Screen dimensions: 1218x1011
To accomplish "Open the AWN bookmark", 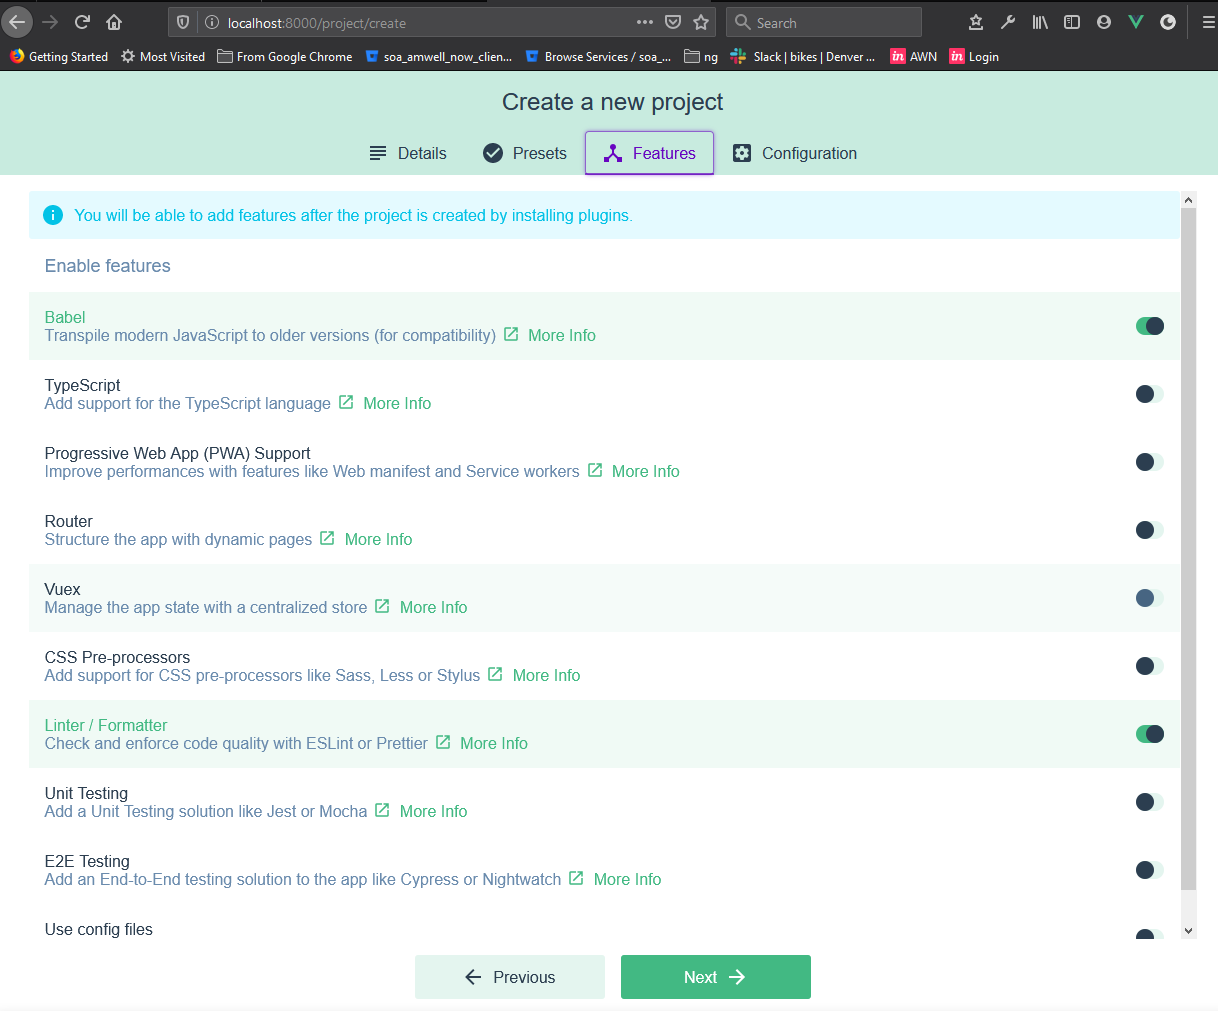I will 914,57.
